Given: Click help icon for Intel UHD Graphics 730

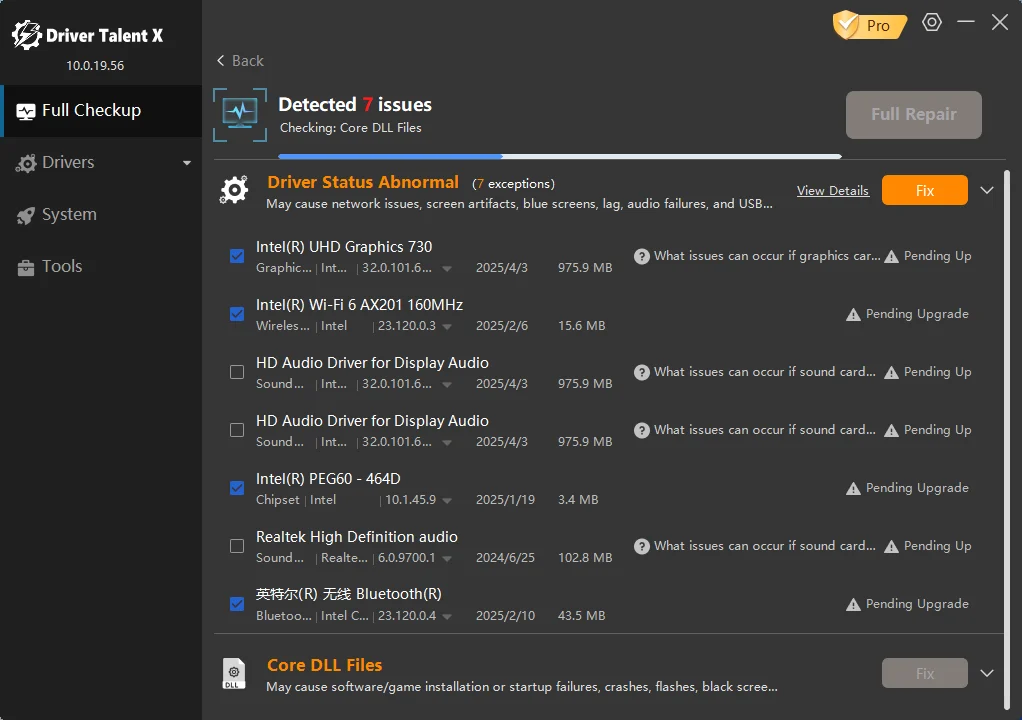Looking at the screenshot, I should pos(642,257).
